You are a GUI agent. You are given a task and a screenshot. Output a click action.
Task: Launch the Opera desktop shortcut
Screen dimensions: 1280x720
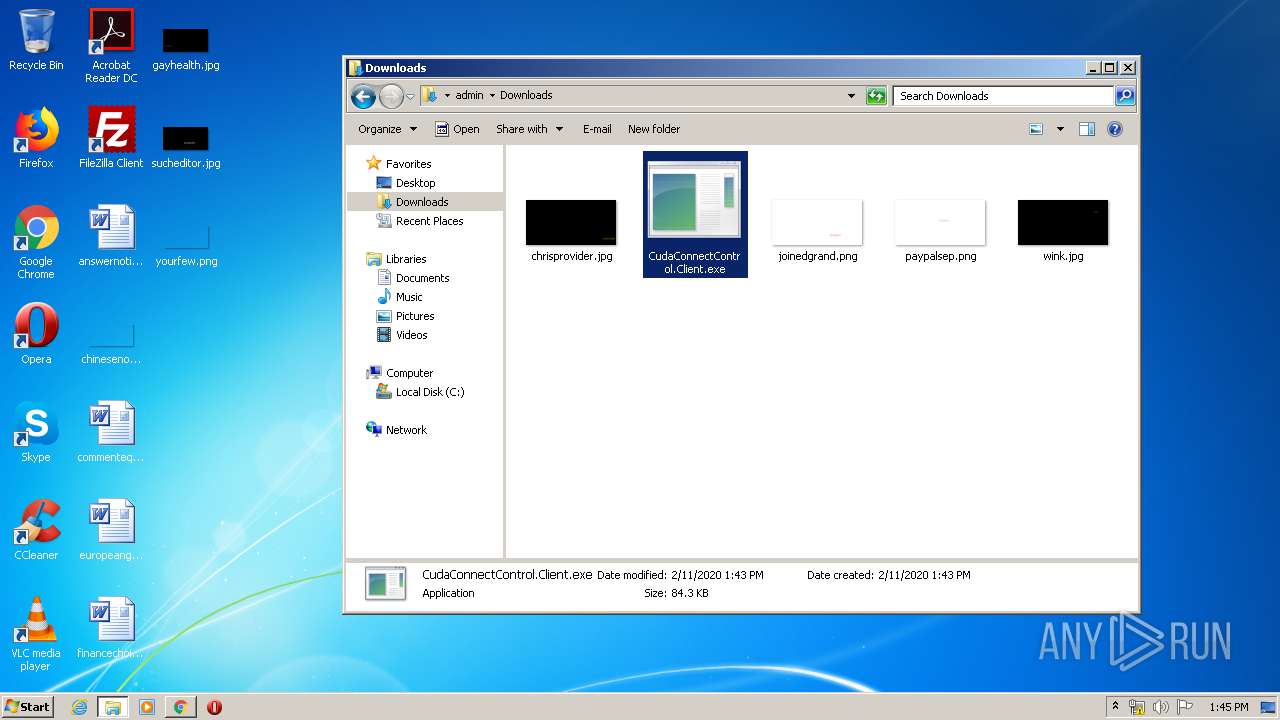click(x=36, y=334)
